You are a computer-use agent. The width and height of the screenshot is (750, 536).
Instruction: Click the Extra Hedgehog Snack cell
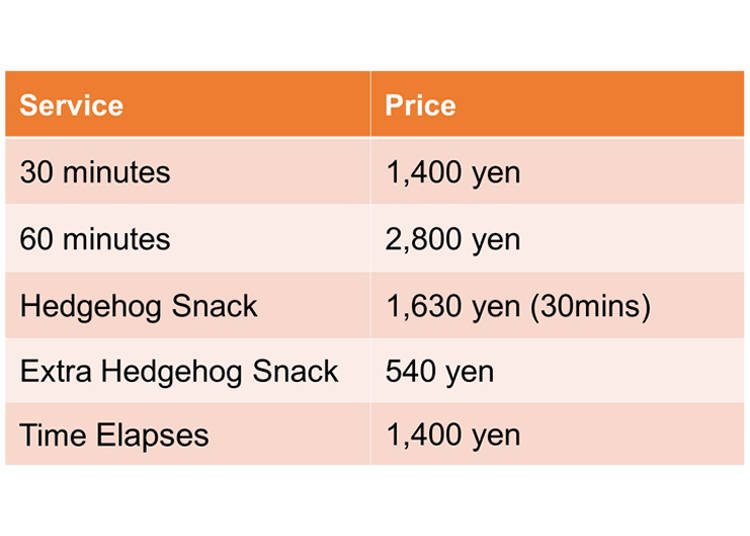188,371
